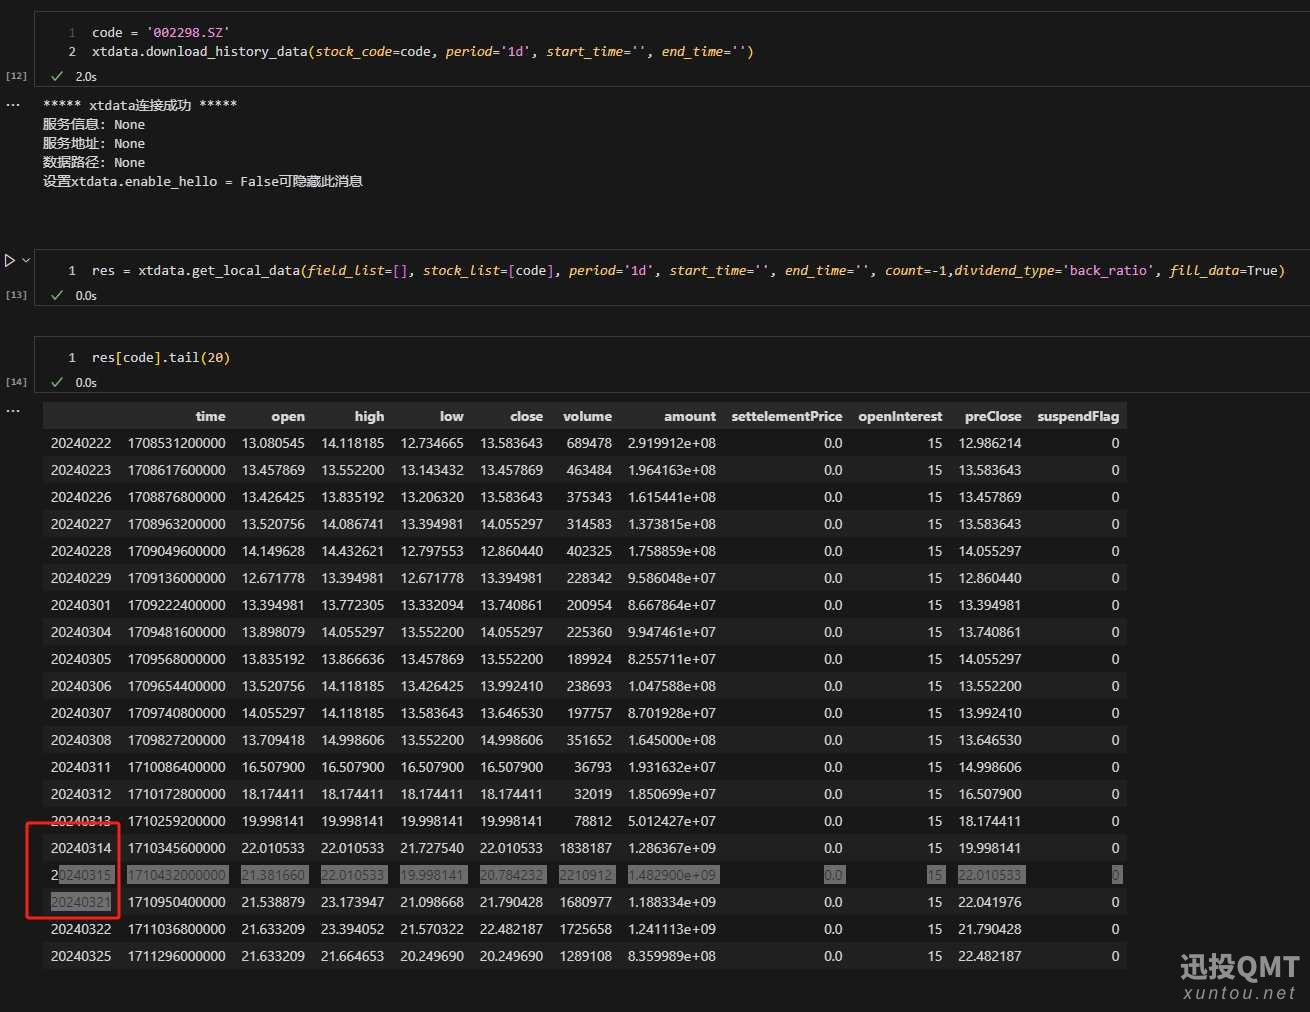Click the success checkmark of cell 13

point(57,295)
